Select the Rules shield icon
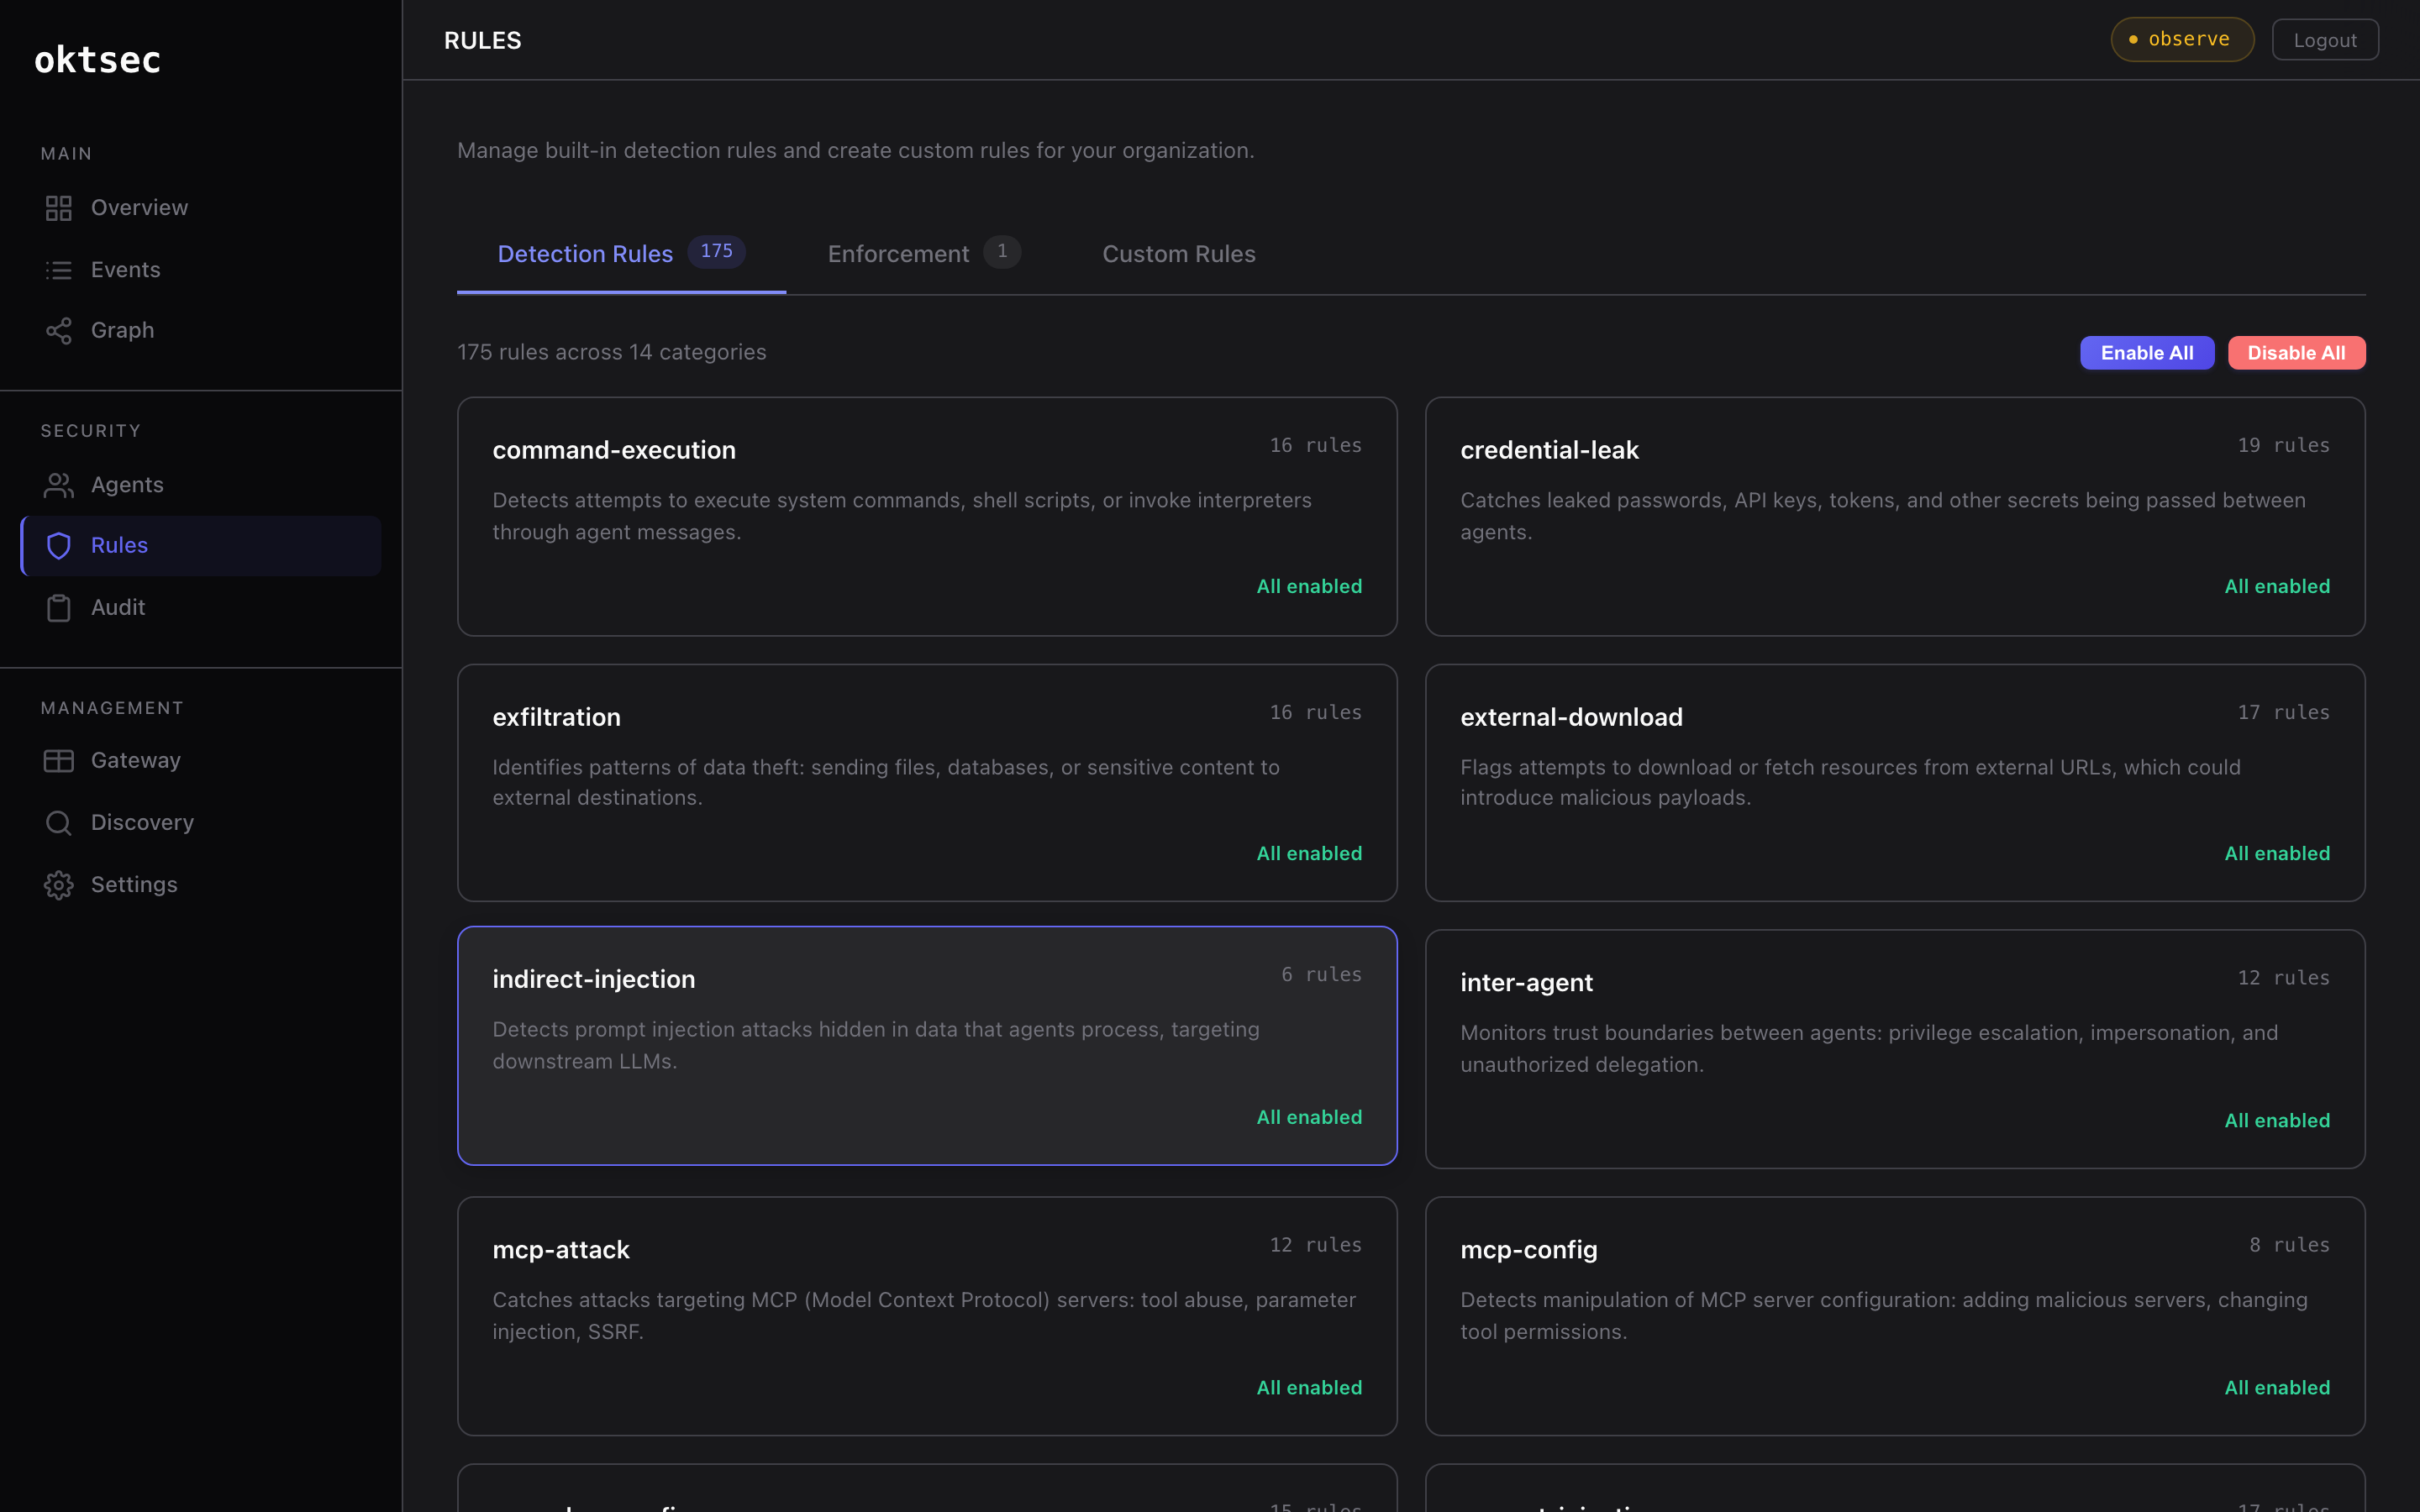2420x1512 pixels. (58, 545)
